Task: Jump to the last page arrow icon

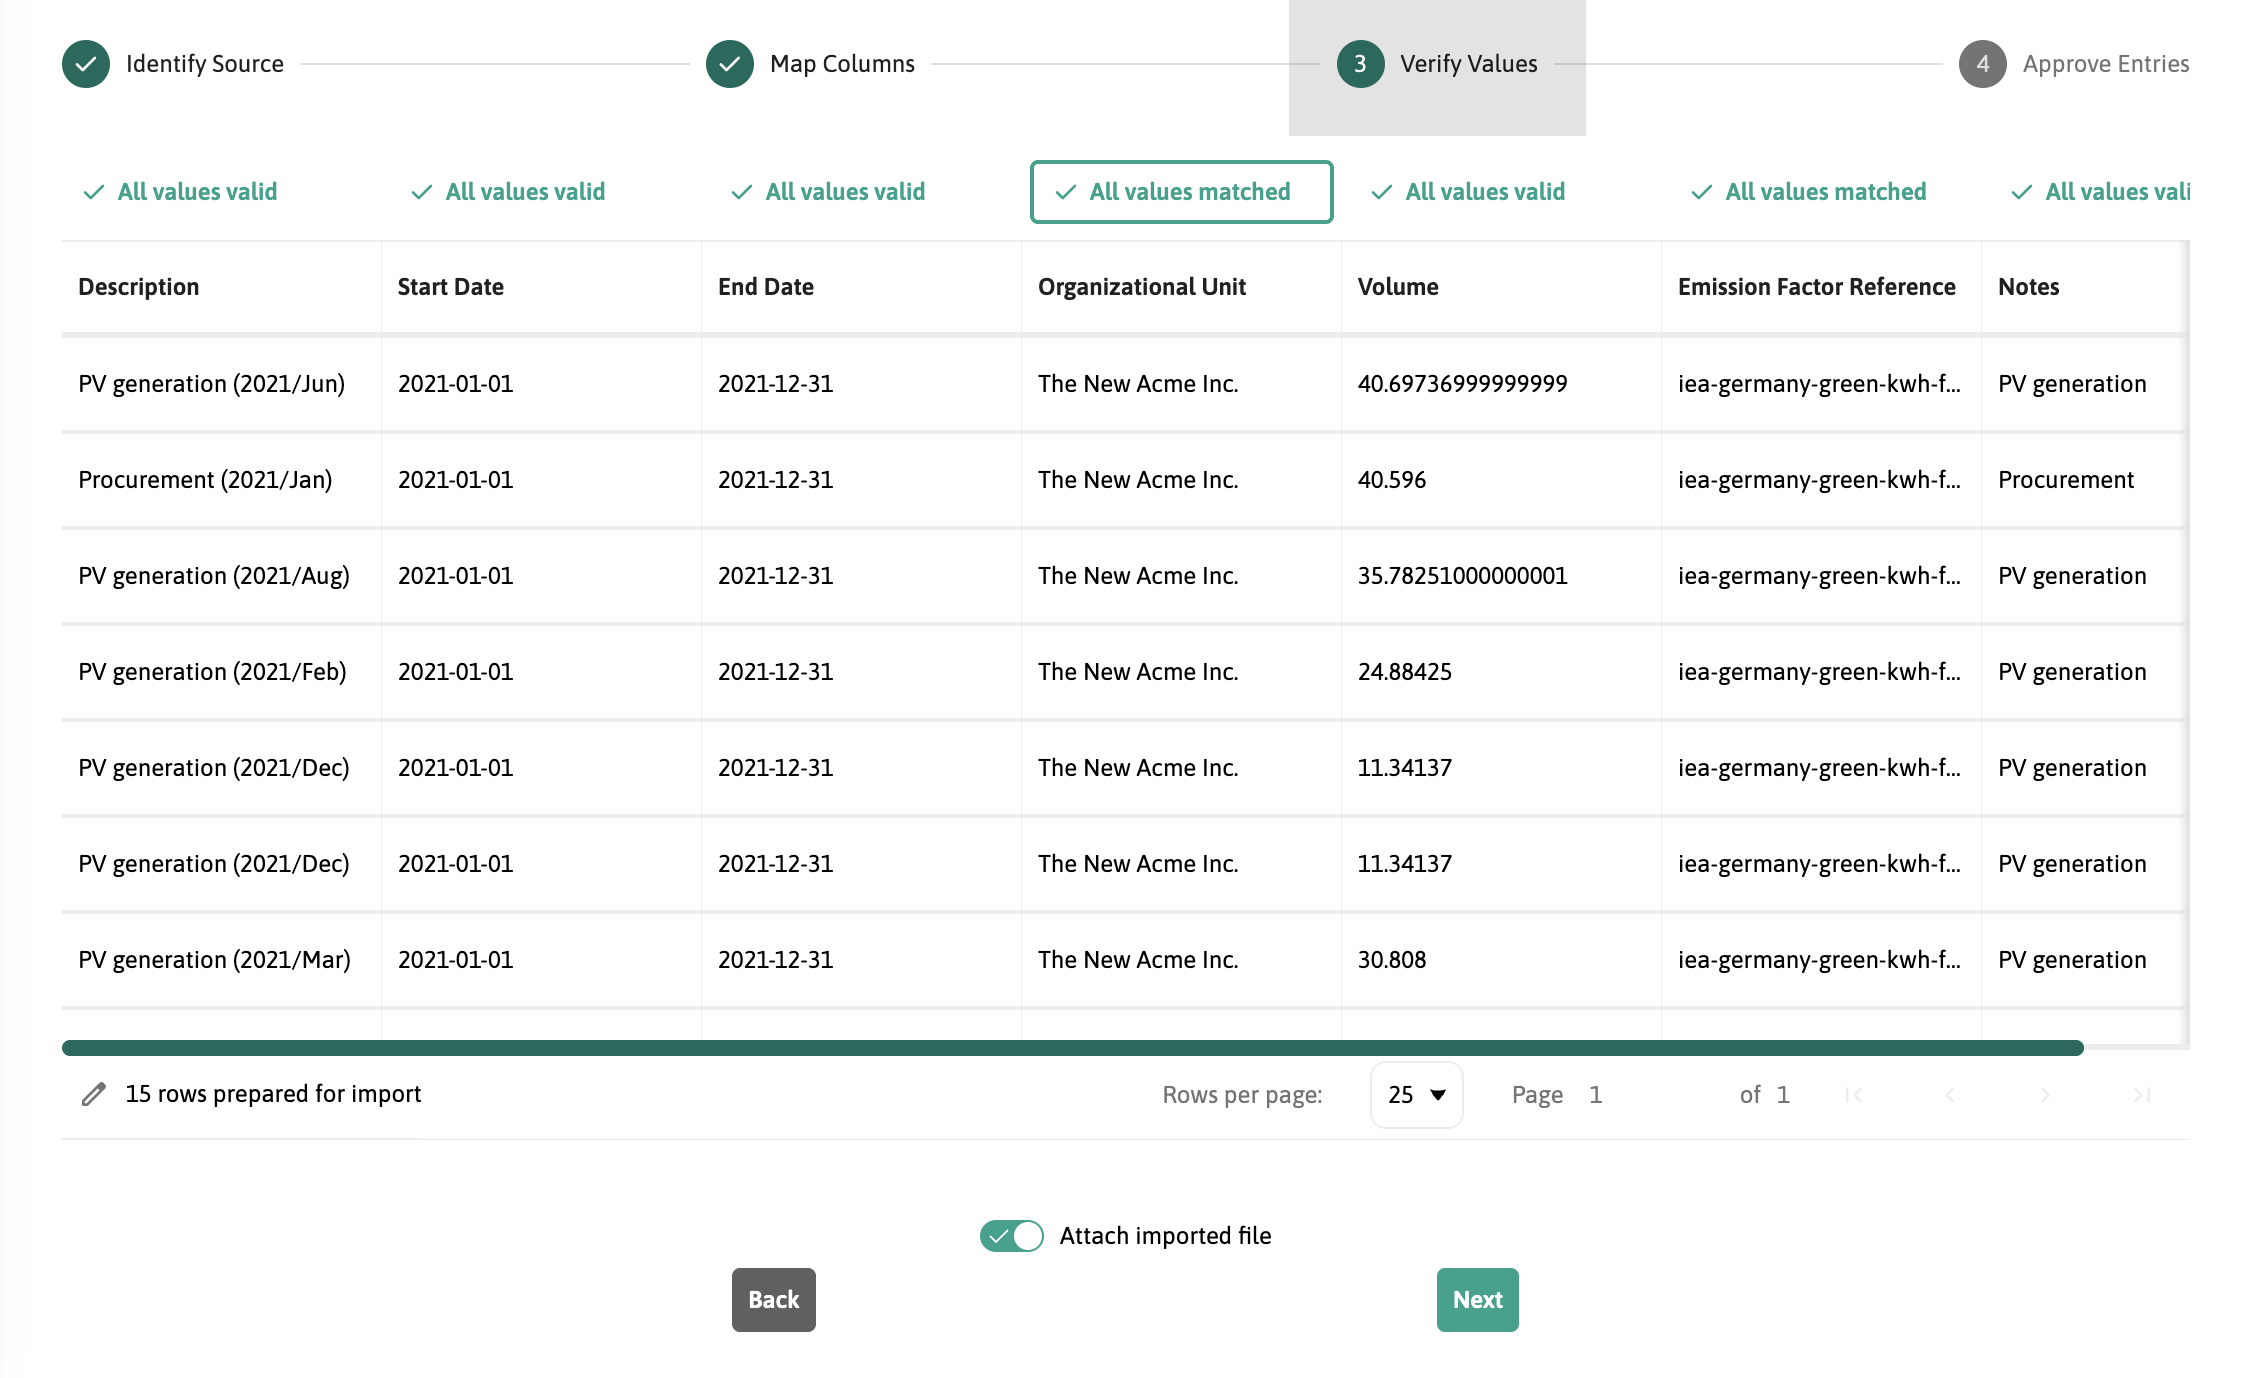Action: pos(2141,1095)
